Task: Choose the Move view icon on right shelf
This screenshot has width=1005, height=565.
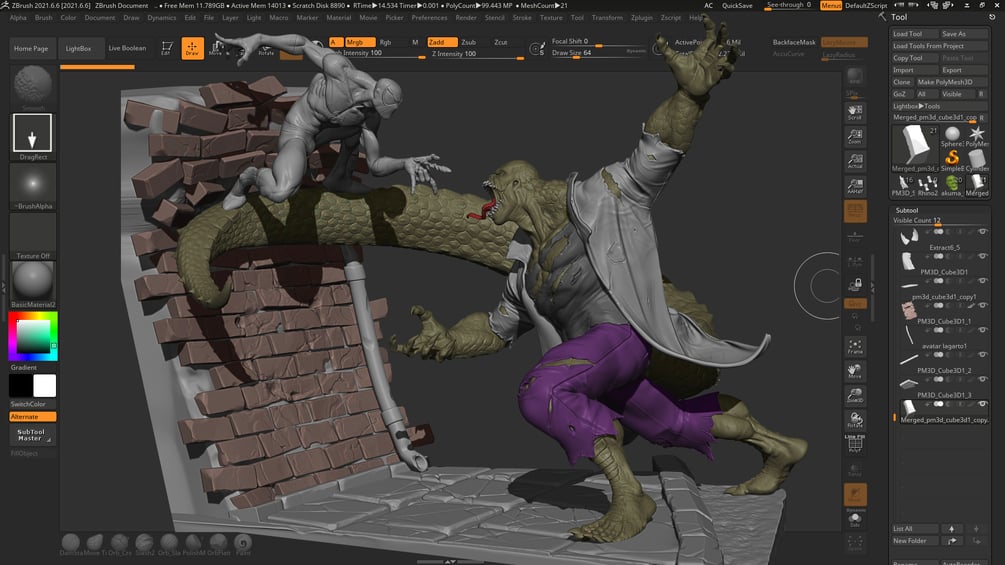Action: (x=855, y=371)
